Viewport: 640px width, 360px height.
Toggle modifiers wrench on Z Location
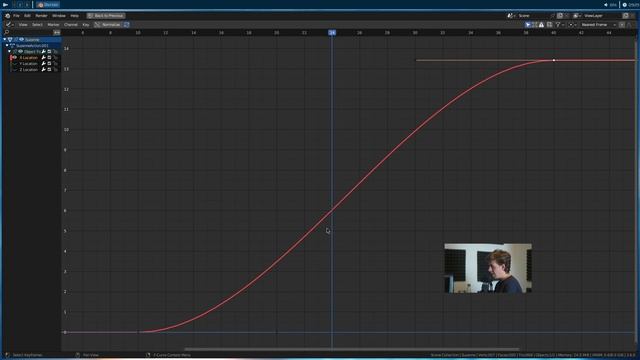coord(44,70)
